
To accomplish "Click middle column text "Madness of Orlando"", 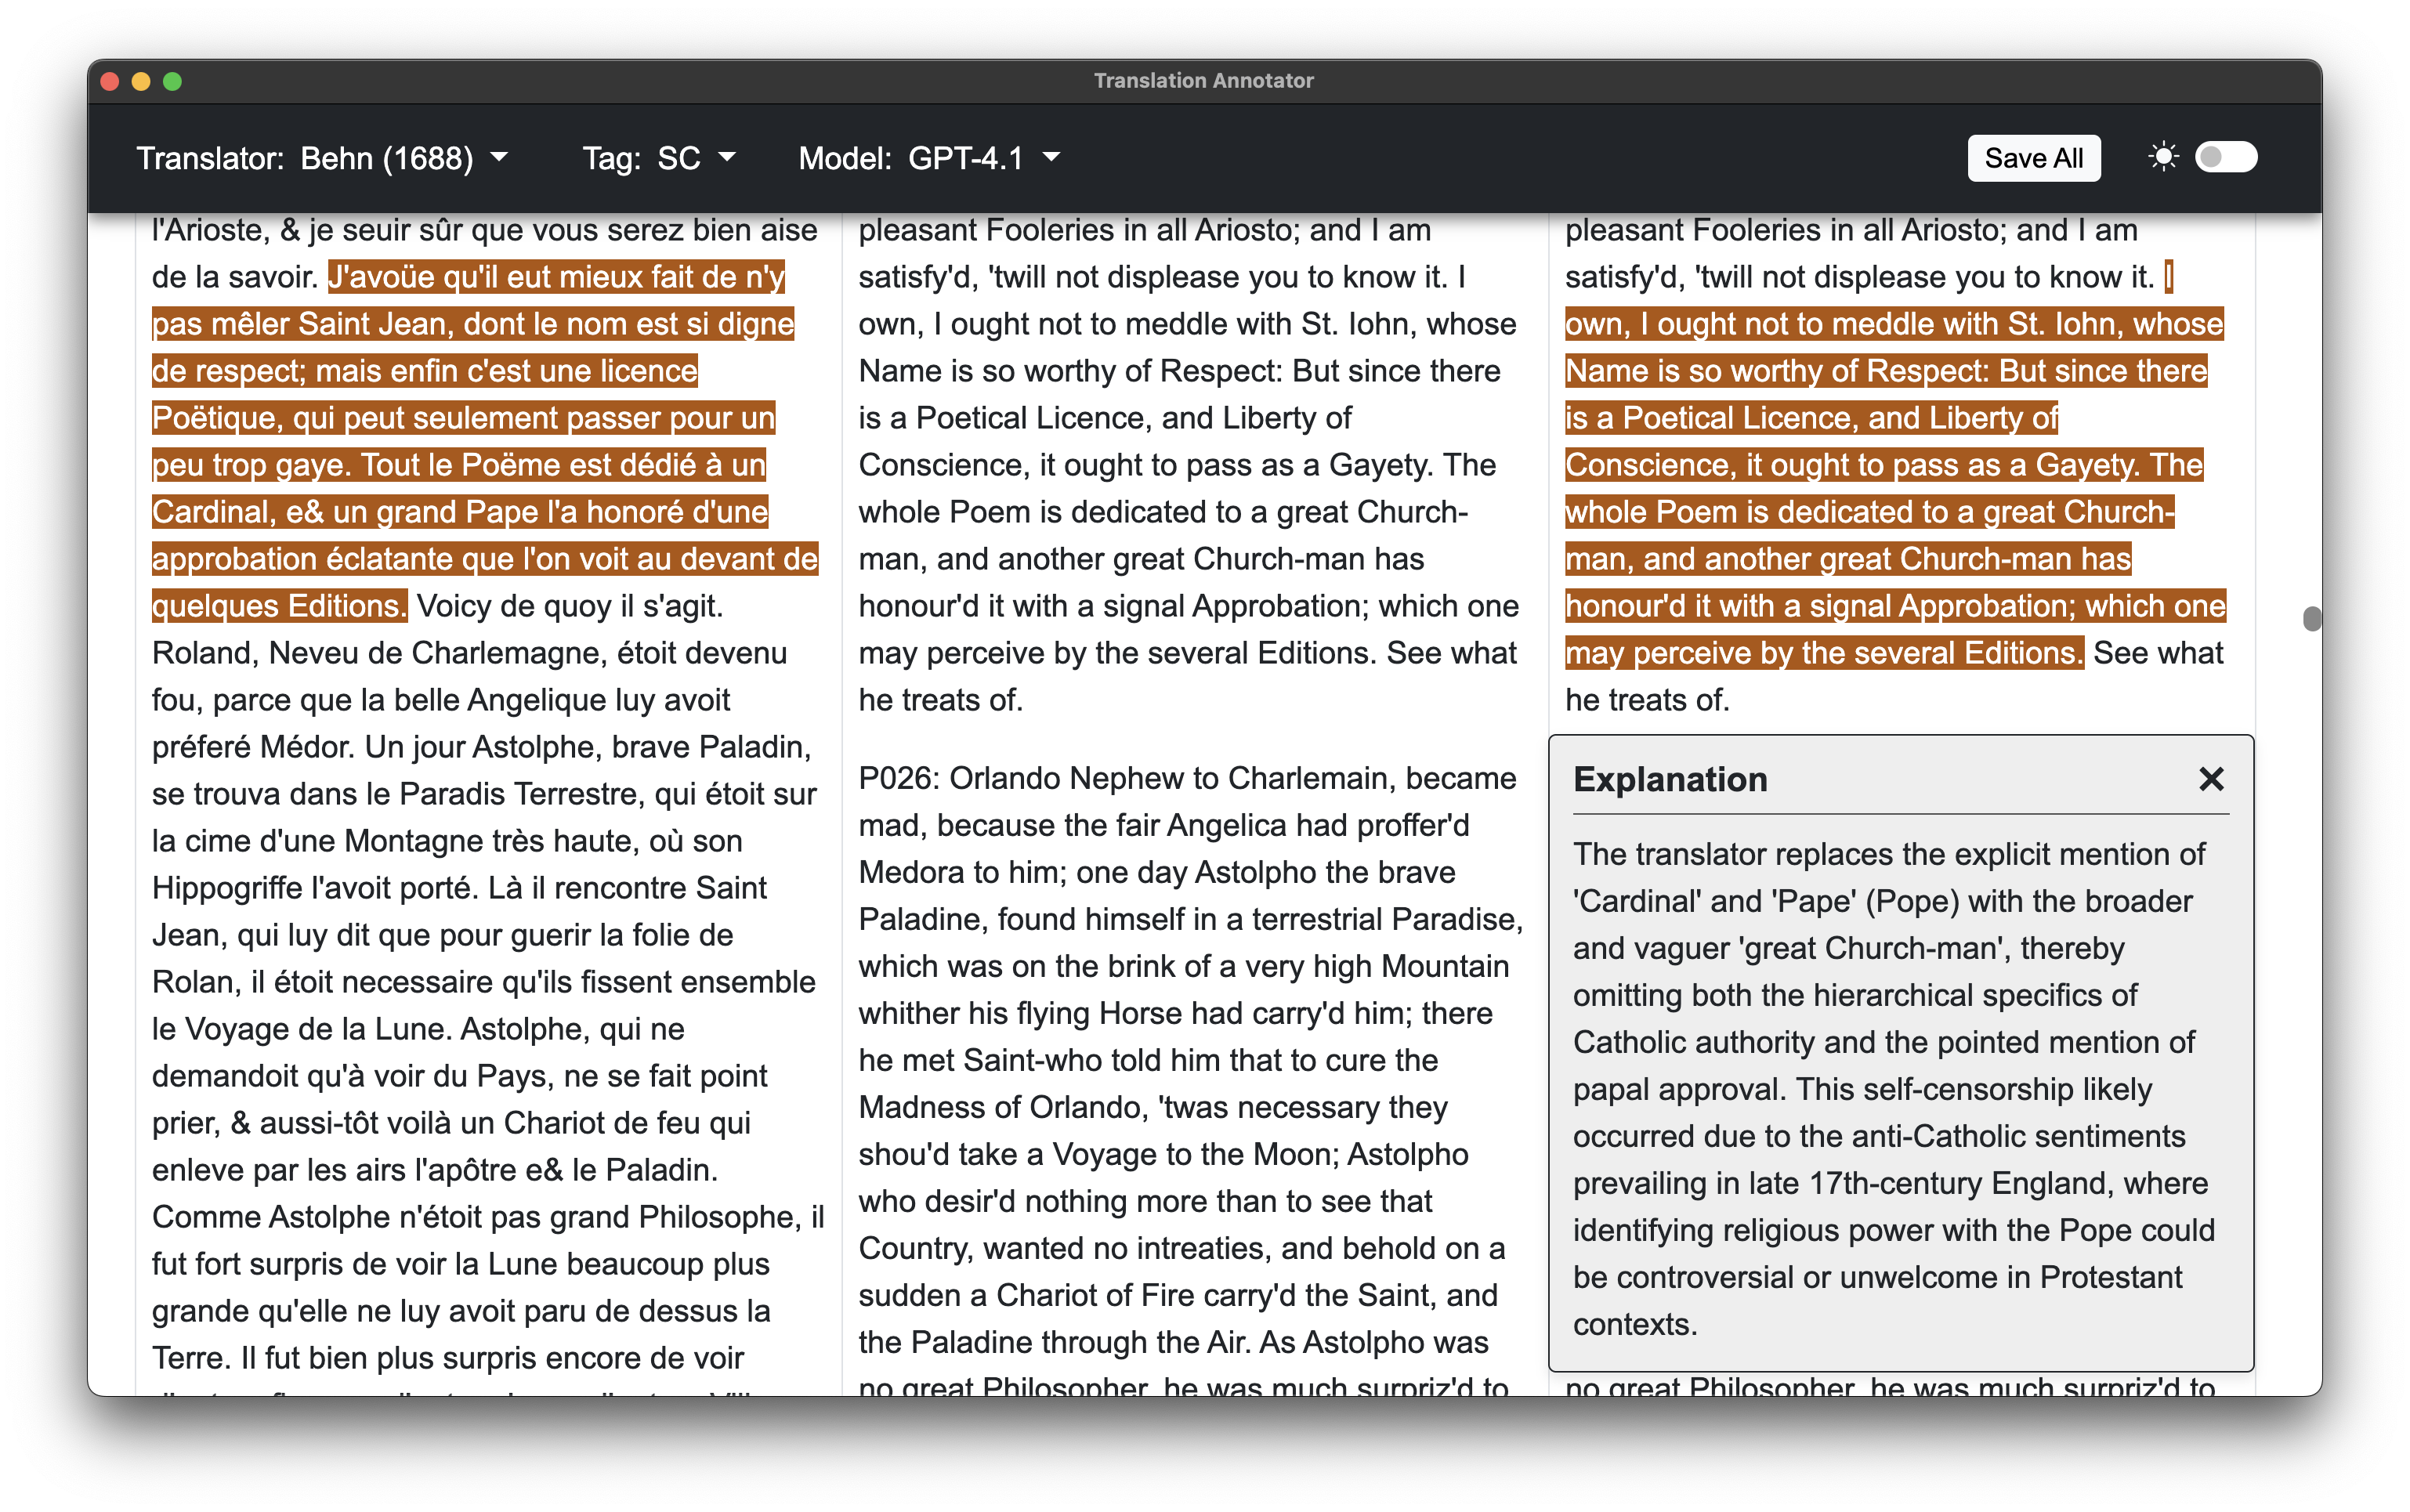I will pos(1001,1107).
